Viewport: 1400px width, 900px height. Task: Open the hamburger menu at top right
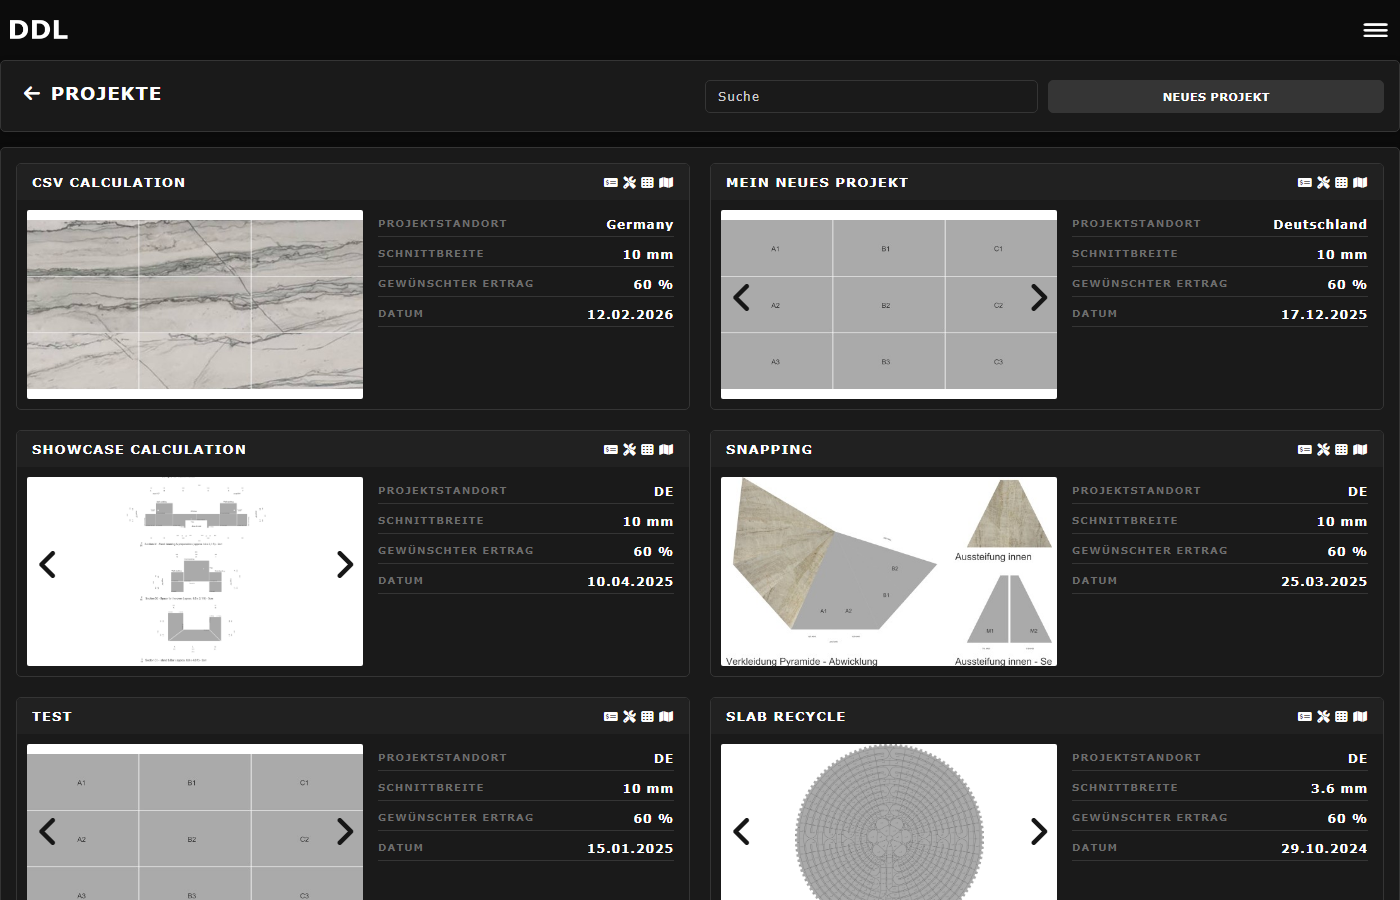pyautogui.click(x=1375, y=29)
